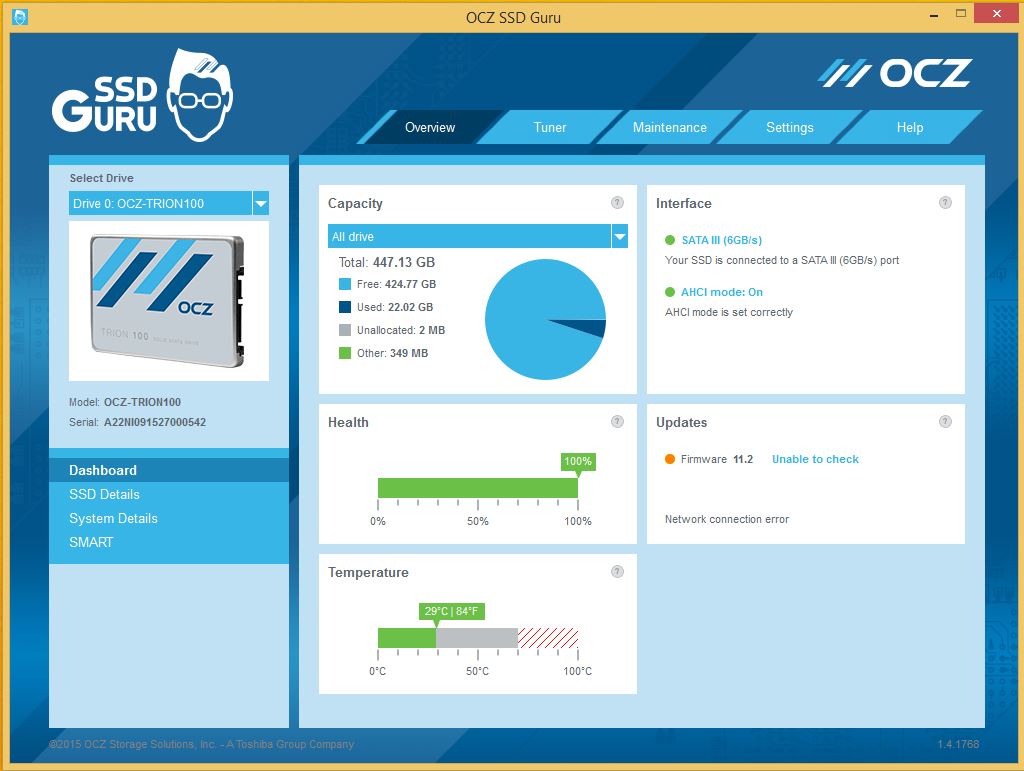Click the Firmware 11.2 version text
The height and width of the screenshot is (771, 1024).
pyautogui.click(x=716, y=459)
